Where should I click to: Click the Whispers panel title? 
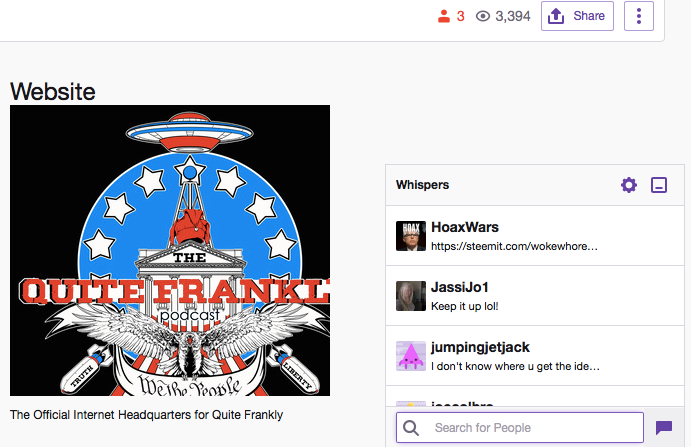coord(422,185)
